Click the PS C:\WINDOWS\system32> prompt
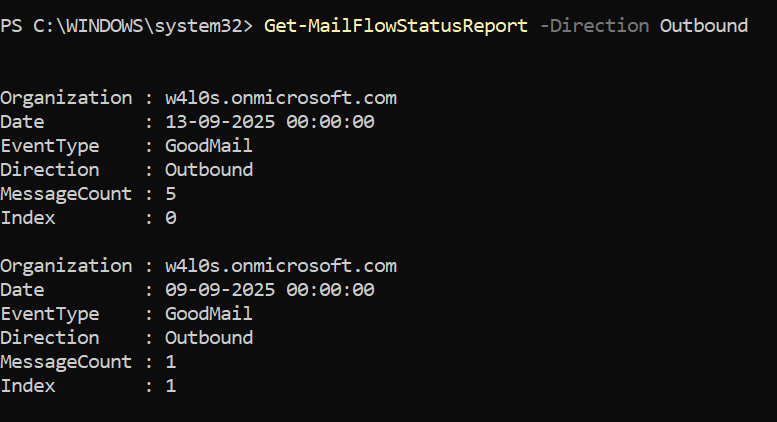 127,25
